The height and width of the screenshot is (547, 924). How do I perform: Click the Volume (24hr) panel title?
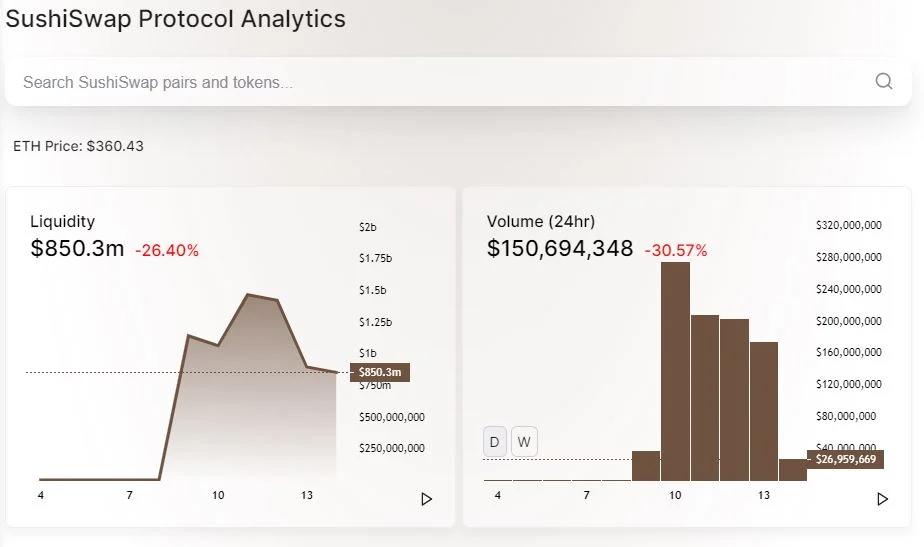[x=541, y=222]
